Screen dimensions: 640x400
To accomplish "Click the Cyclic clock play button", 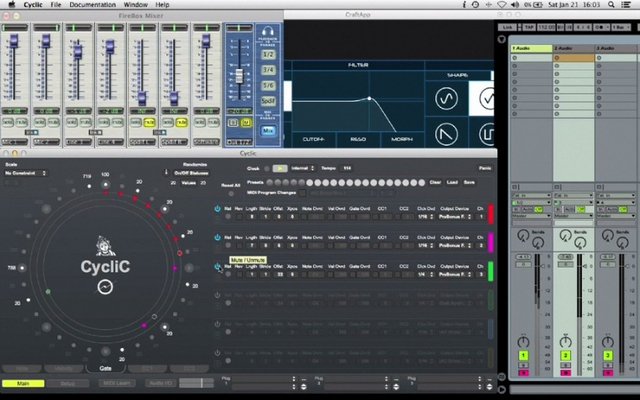I will 280,168.
